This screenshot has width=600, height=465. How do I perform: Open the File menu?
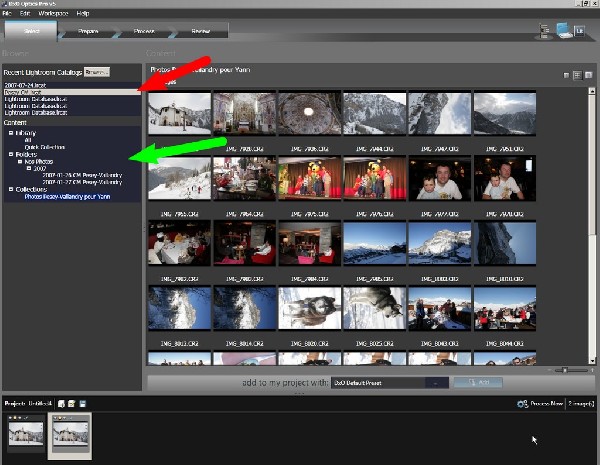pyautogui.click(x=7, y=13)
